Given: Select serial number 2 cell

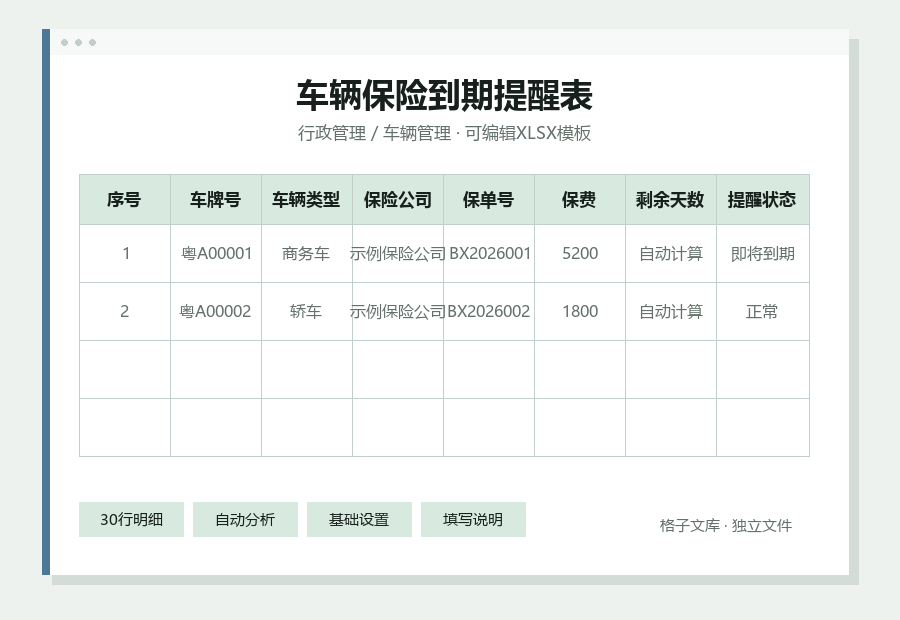Looking at the screenshot, I should point(125,311).
